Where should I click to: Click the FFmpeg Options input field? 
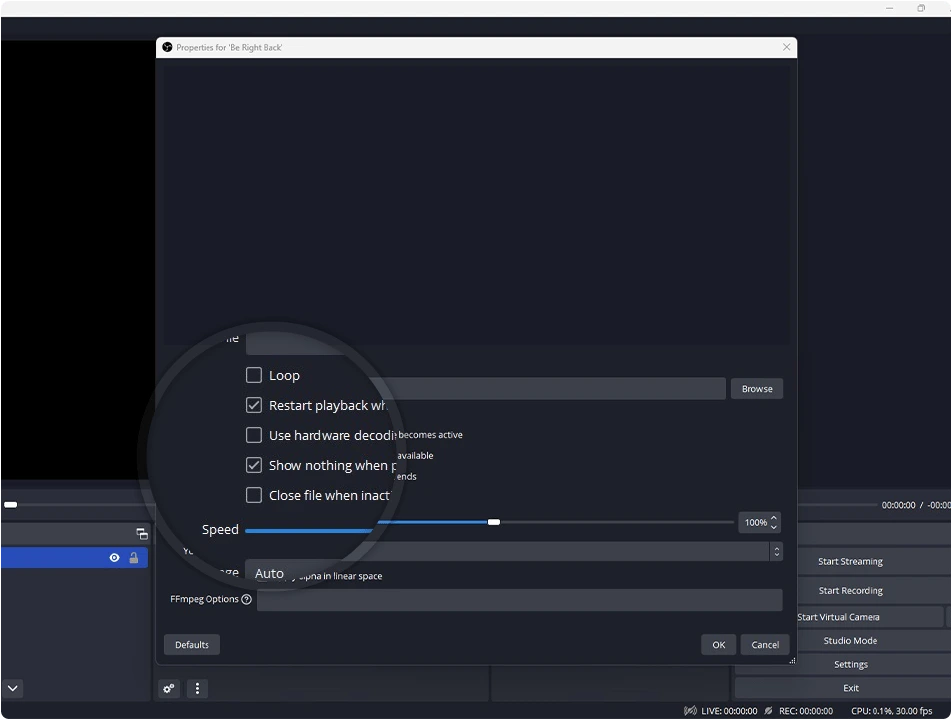(x=519, y=600)
